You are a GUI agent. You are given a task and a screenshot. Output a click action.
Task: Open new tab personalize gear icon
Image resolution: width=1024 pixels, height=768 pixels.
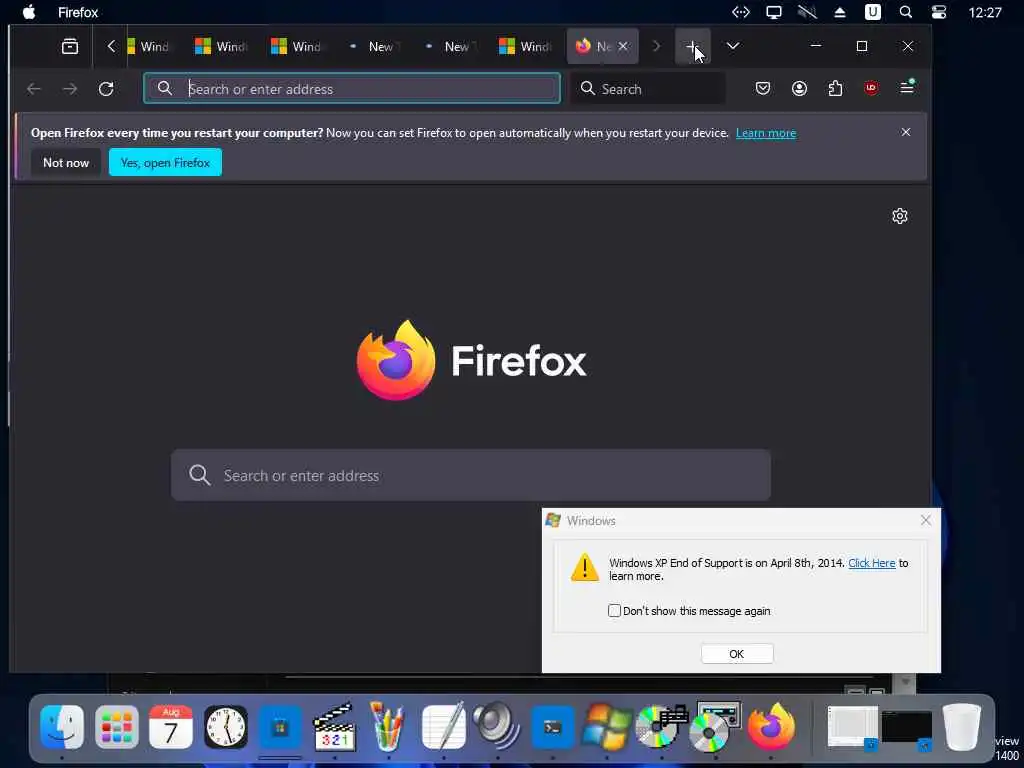pos(900,216)
